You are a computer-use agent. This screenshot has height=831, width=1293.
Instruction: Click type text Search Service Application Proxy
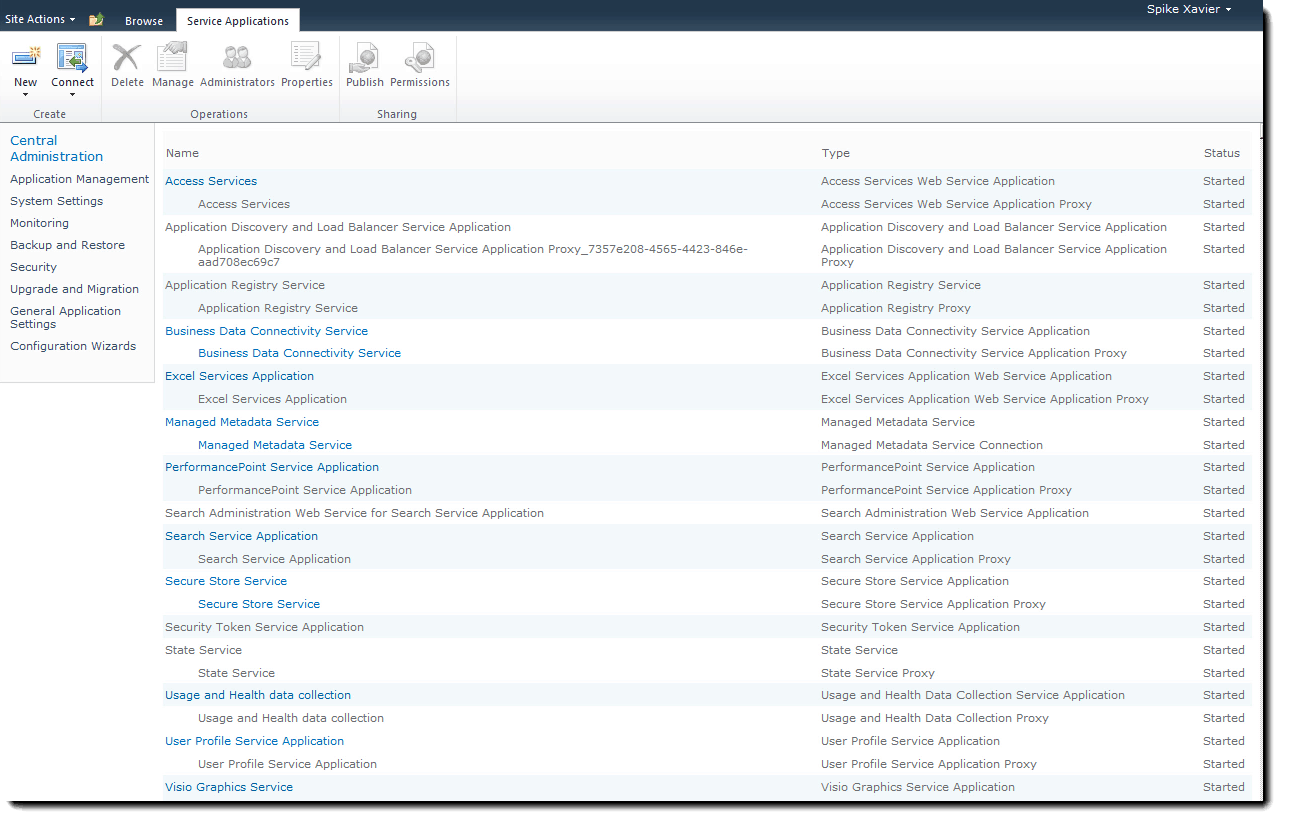pyautogui.click(x=916, y=559)
